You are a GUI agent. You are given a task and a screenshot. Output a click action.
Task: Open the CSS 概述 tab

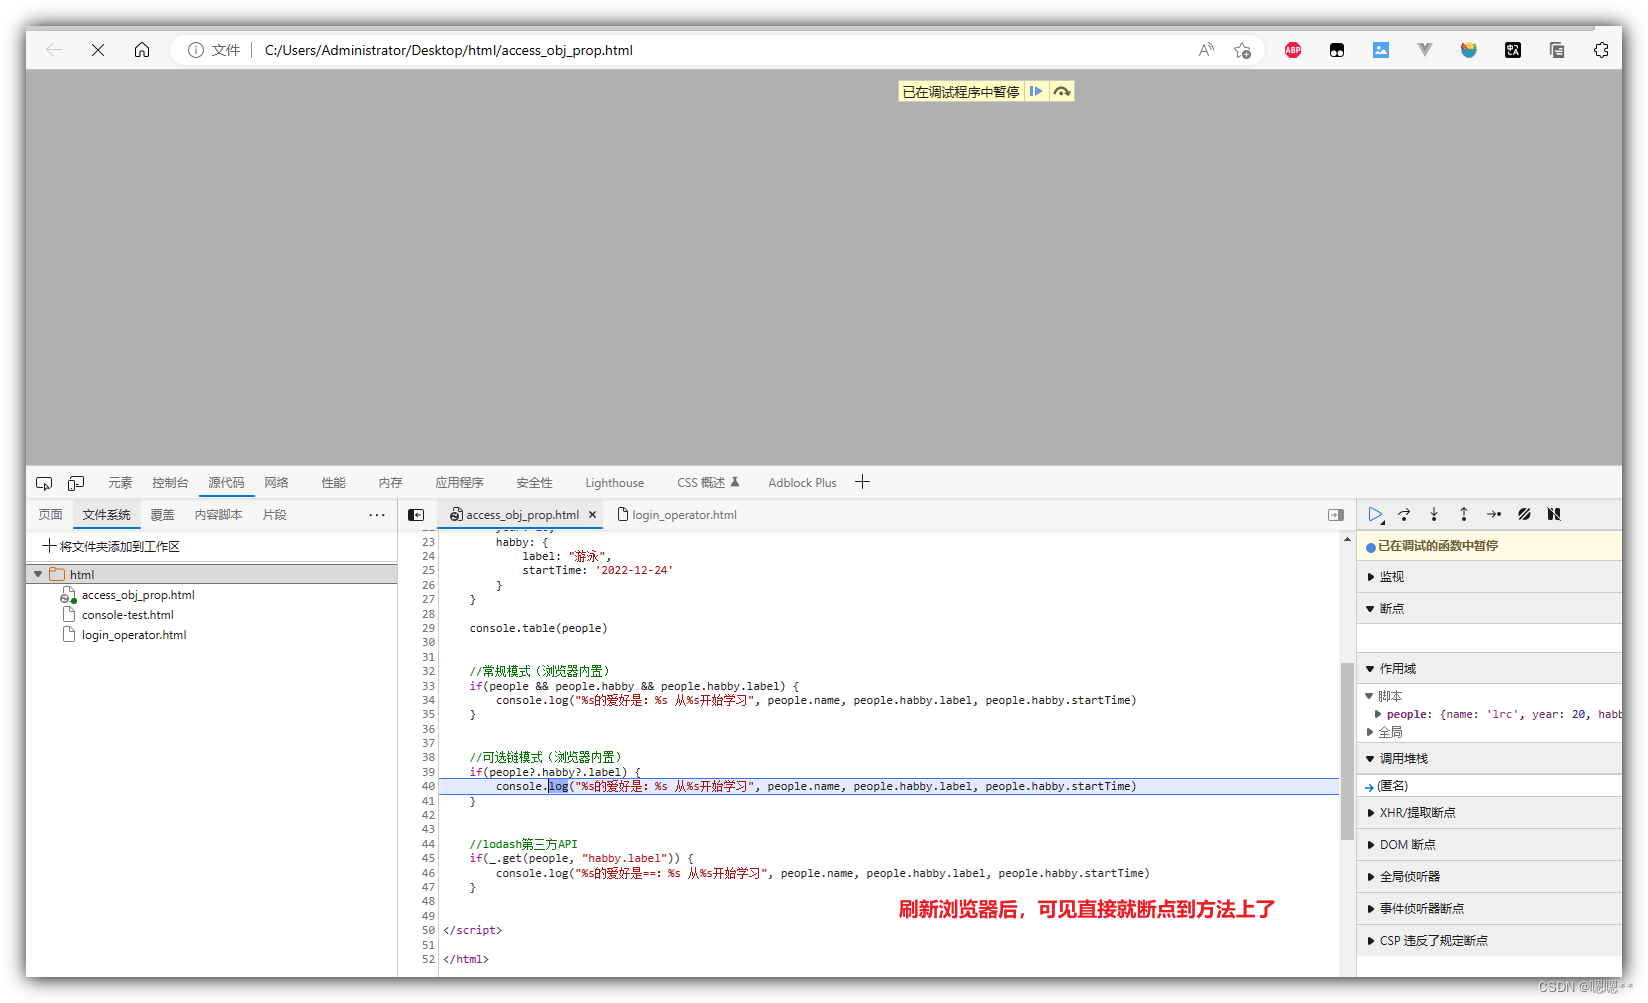(708, 483)
